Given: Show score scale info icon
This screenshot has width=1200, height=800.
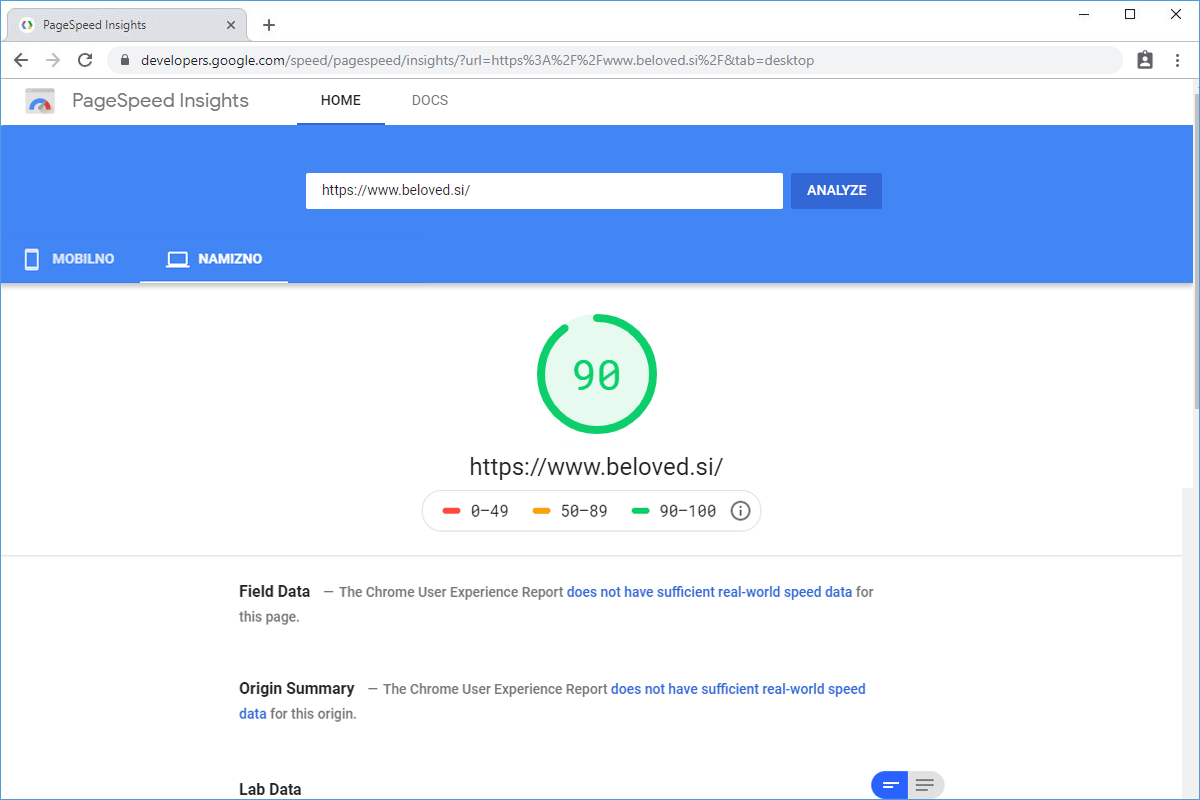Looking at the screenshot, I should 740,511.
